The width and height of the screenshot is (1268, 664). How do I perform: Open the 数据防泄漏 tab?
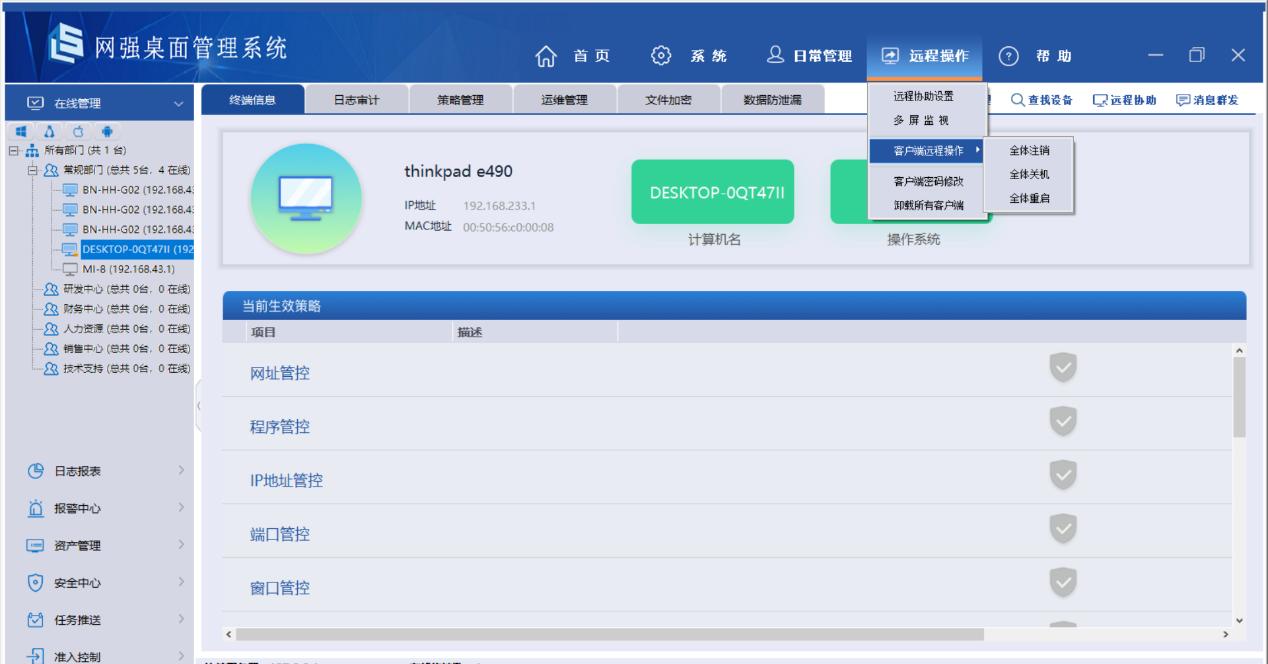point(773,99)
